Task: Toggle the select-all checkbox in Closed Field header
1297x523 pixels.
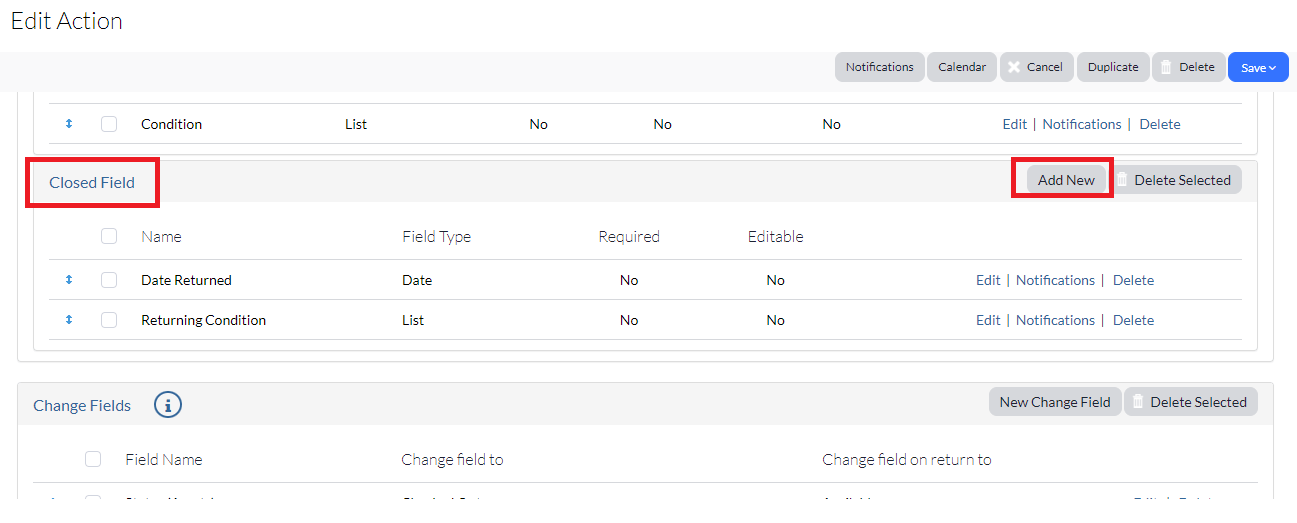Action: (x=109, y=237)
